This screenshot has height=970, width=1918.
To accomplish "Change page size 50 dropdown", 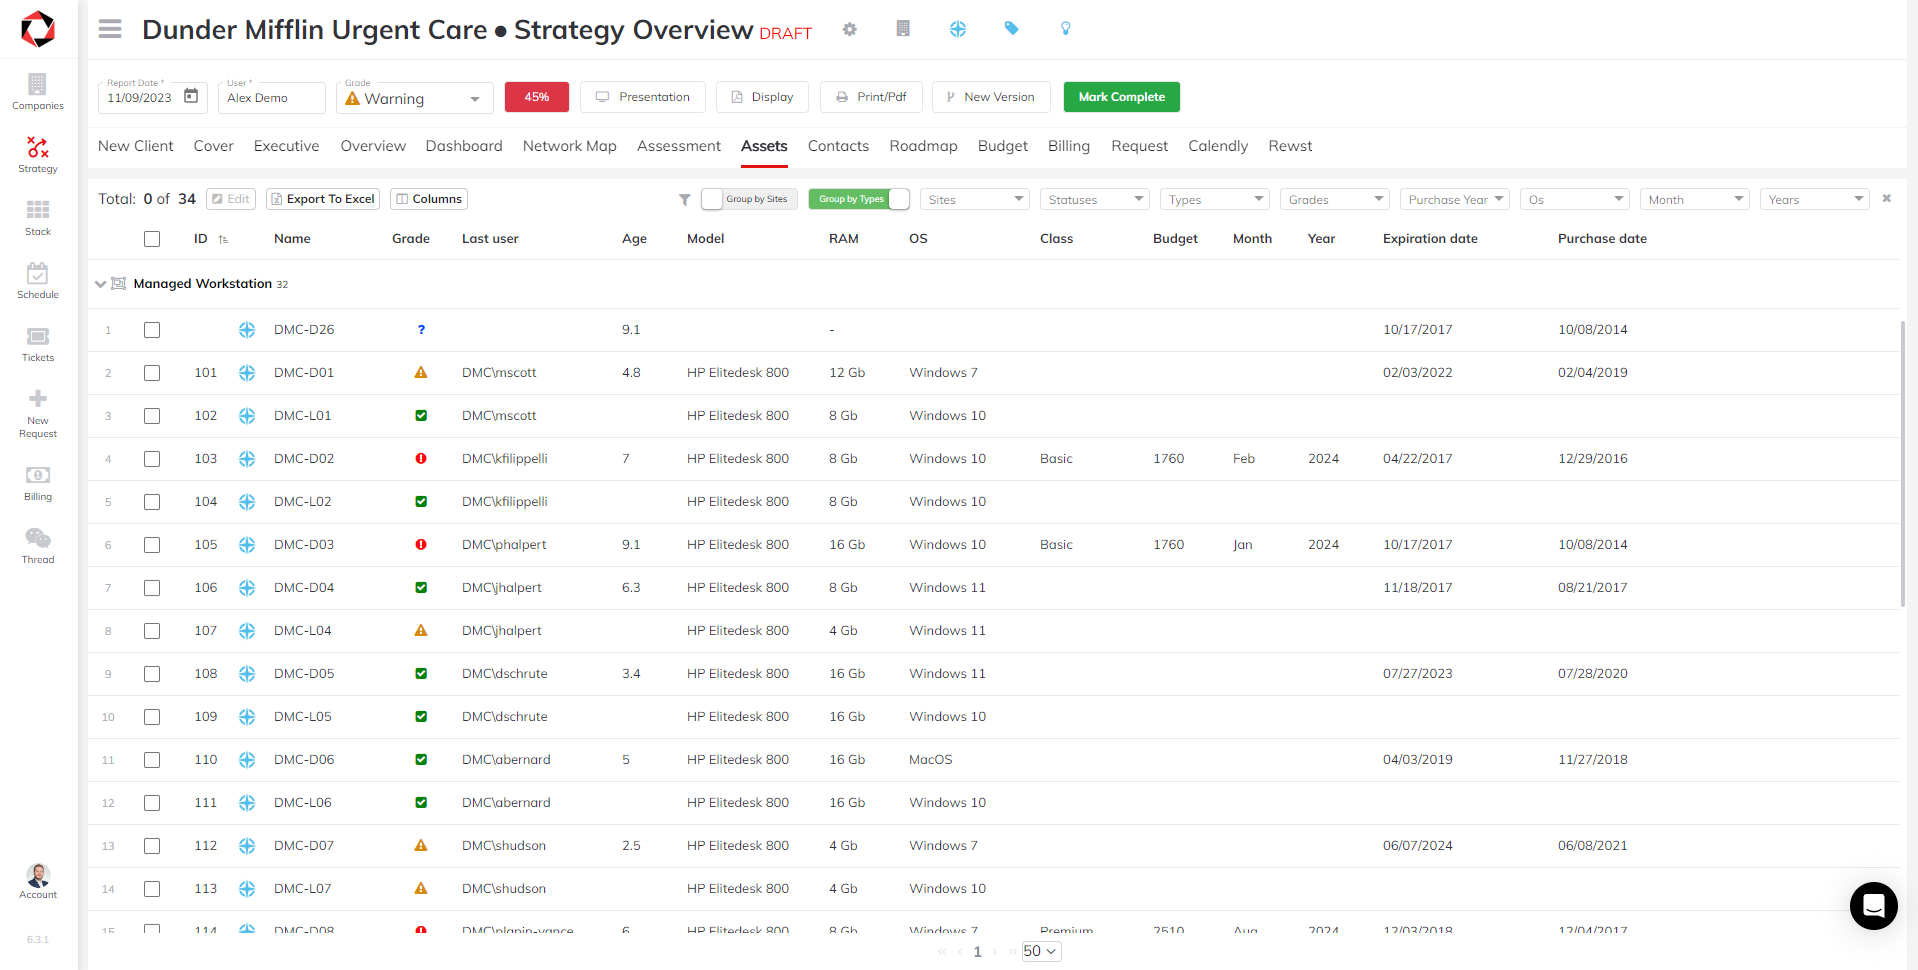I will click(1041, 951).
